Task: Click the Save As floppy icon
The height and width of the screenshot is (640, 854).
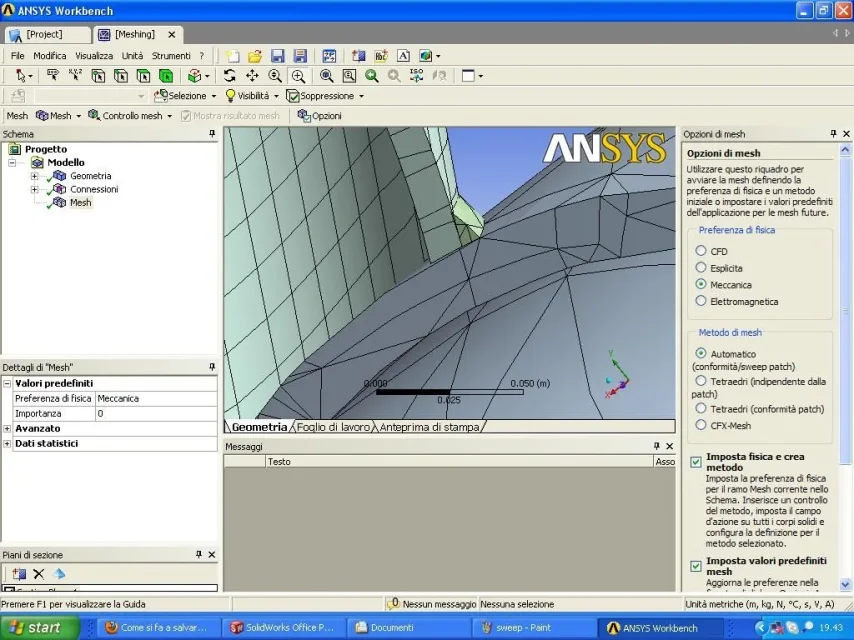Action: coord(300,56)
